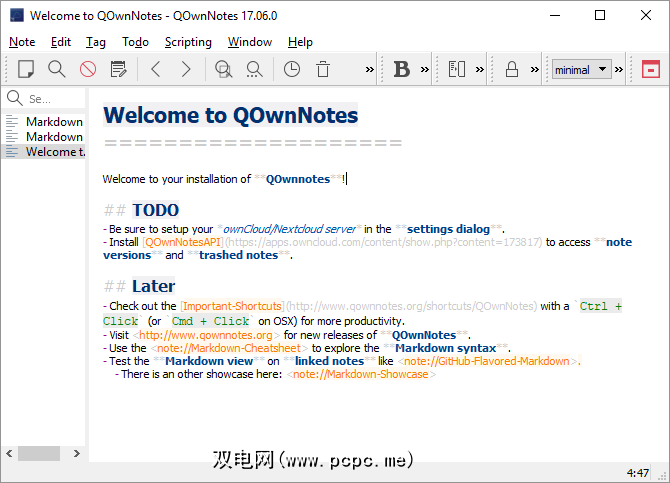This screenshot has height=483, width=670.
Task: Click the note list horizontal scrollbar
Action: pyautogui.click(x=40, y=453)
